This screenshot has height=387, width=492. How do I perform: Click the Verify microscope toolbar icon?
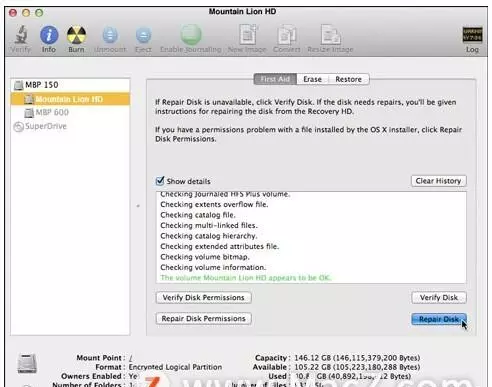[20, 35]
